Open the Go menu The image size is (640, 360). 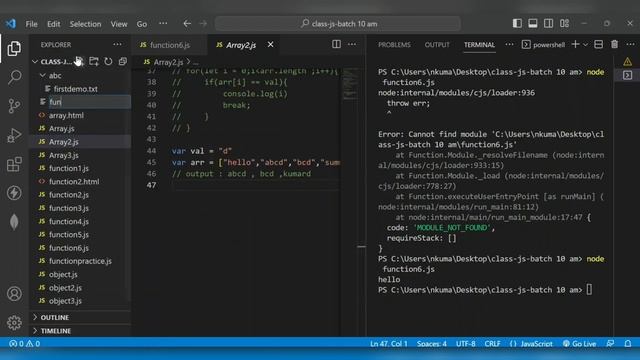[x=142, y=24]
